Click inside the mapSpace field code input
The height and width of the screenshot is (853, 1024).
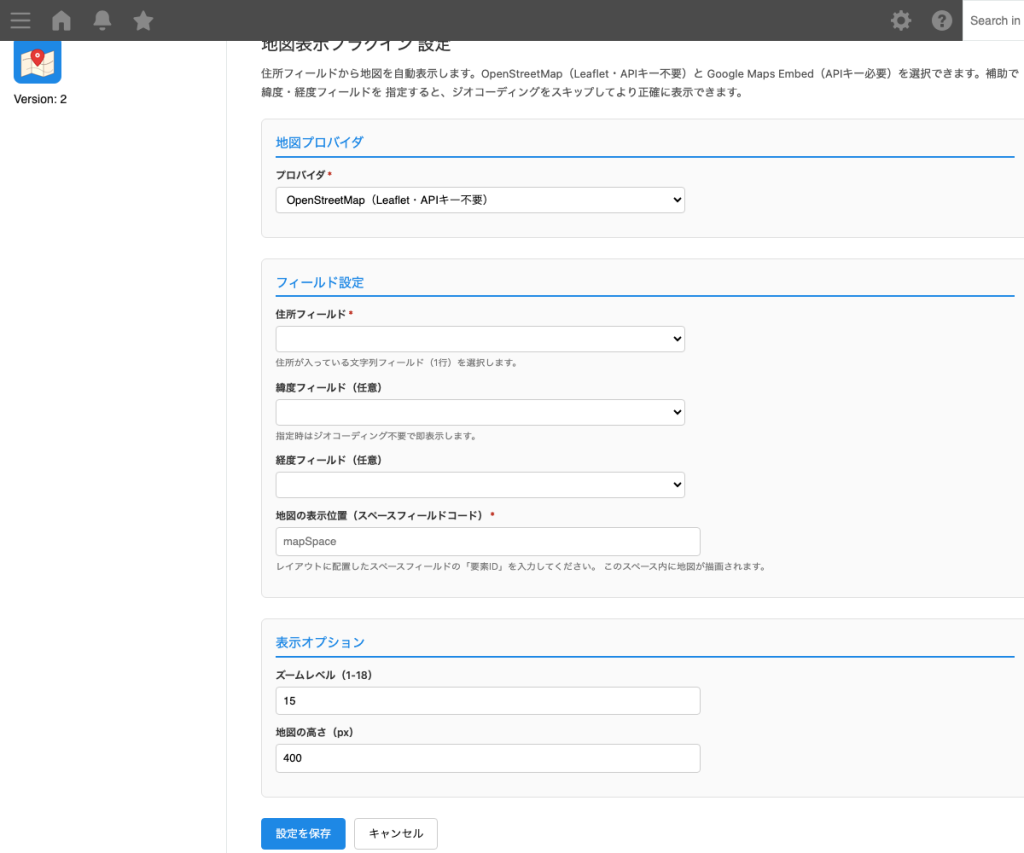487,541
